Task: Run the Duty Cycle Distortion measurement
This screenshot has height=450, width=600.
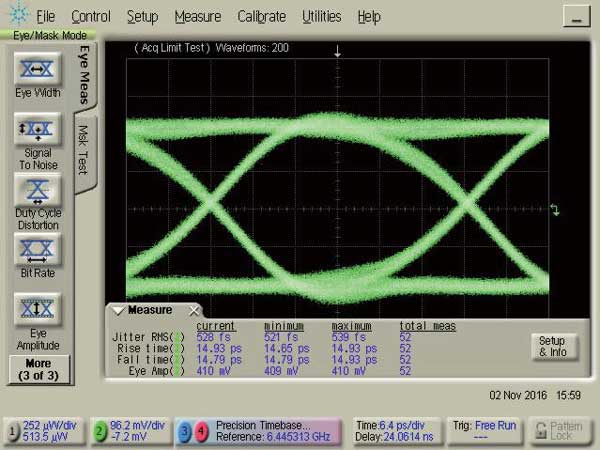Action: (37, 190)
